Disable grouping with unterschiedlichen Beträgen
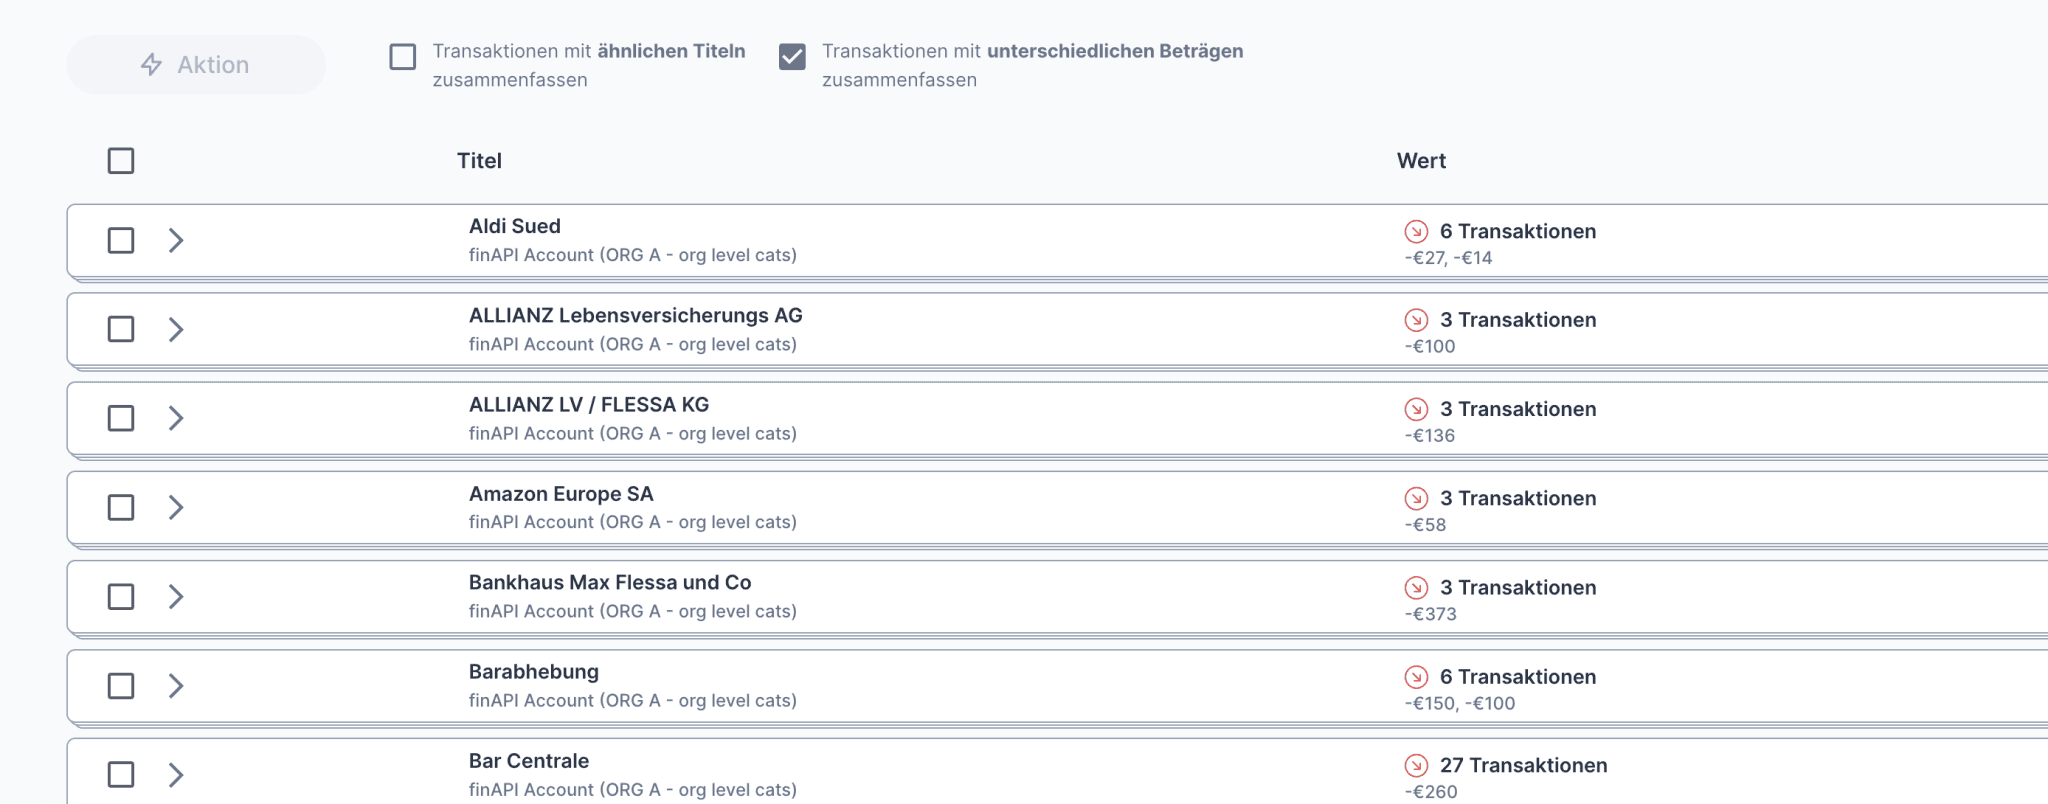2048x804 pixels. pyautogui.click(x=792, y=57)
